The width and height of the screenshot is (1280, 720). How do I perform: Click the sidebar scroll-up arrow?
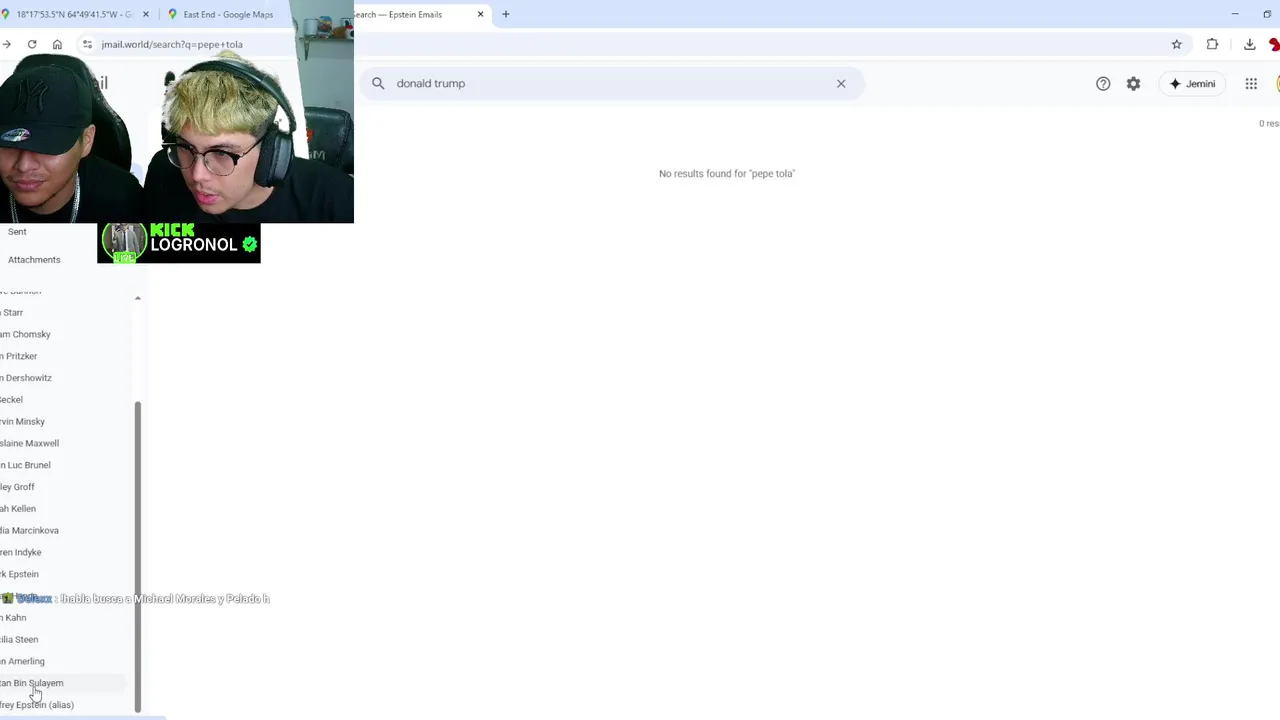point(138,298)
